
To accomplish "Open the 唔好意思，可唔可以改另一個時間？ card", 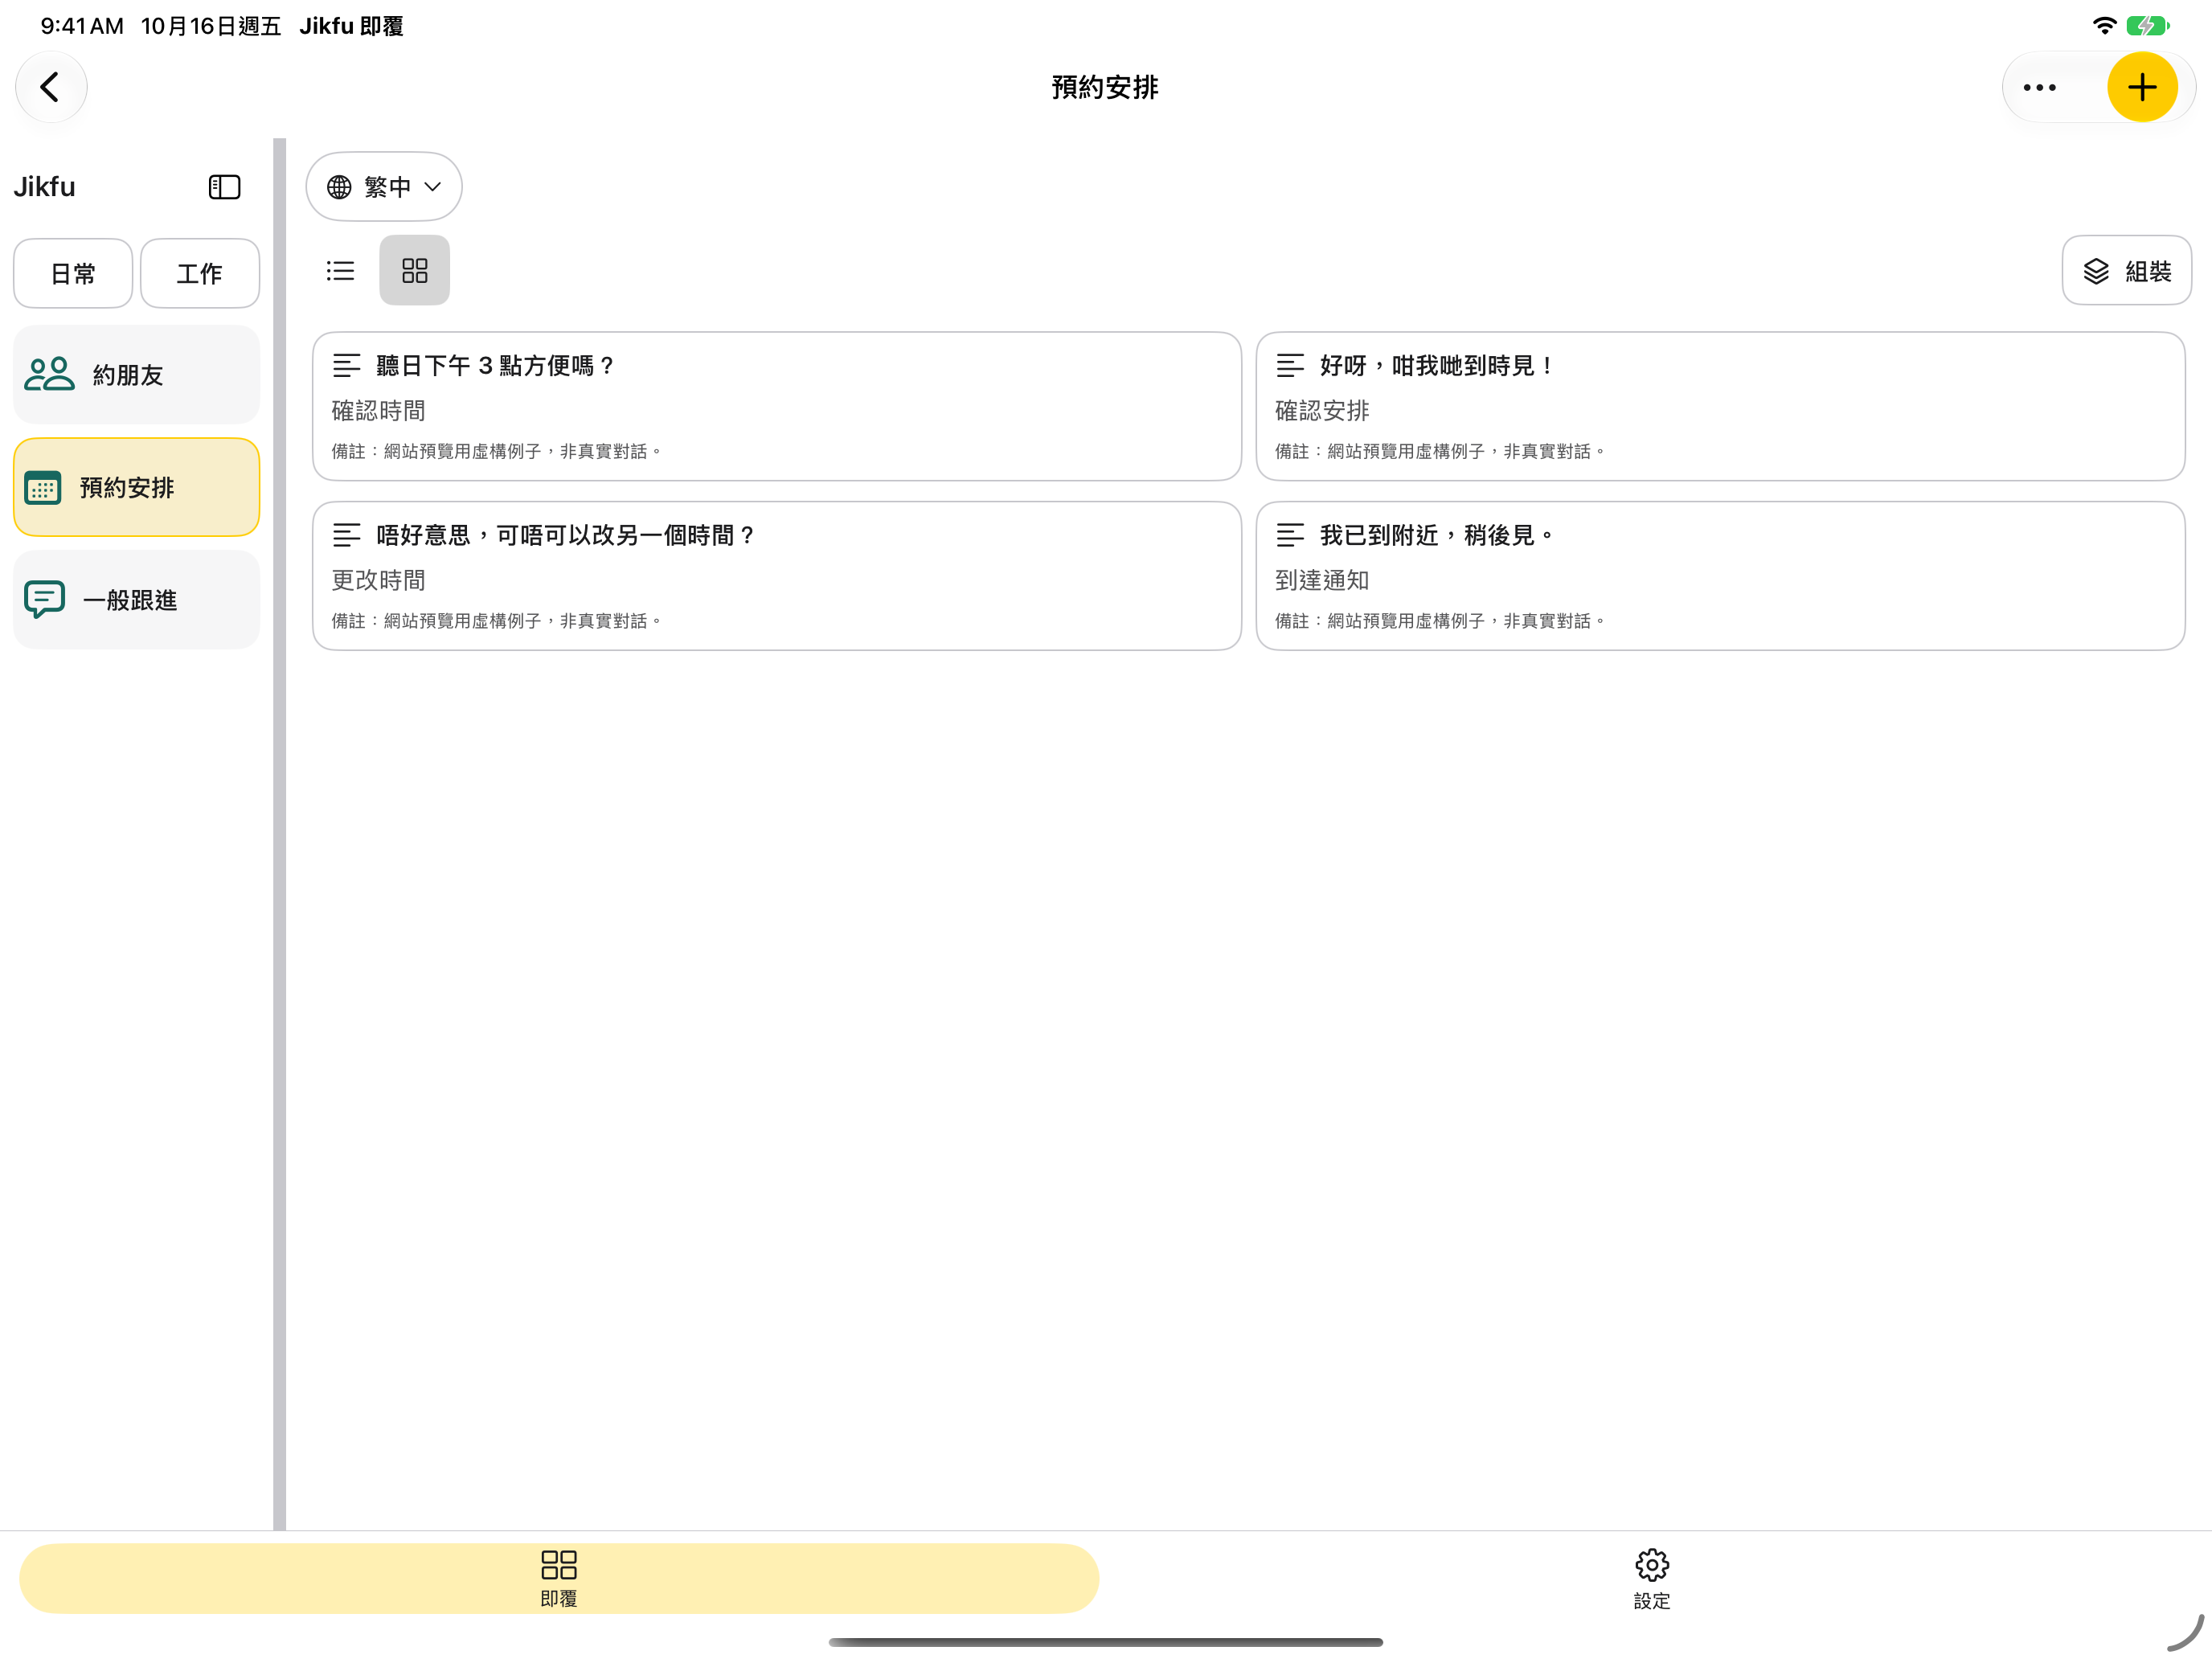I will point(776,576).
